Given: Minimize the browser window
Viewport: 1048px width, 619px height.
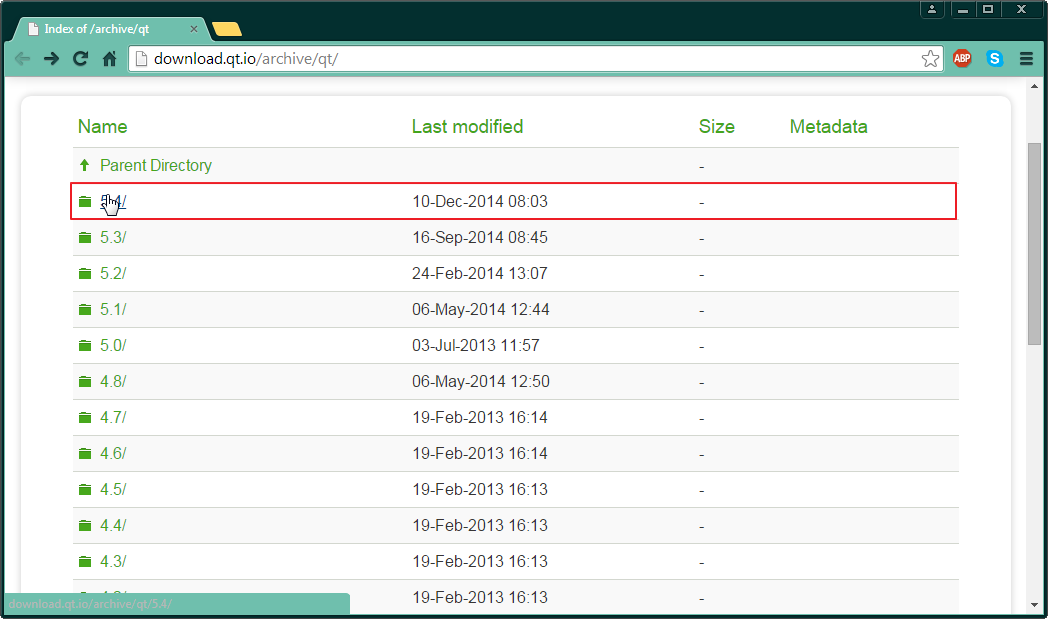Looking at the screenshot, I should pos(962,9).
